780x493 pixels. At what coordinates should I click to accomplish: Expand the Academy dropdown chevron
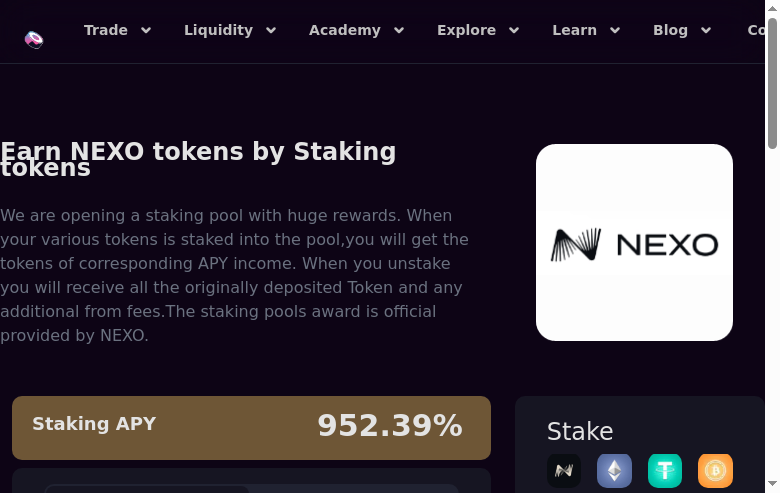[x=399, y=31]
